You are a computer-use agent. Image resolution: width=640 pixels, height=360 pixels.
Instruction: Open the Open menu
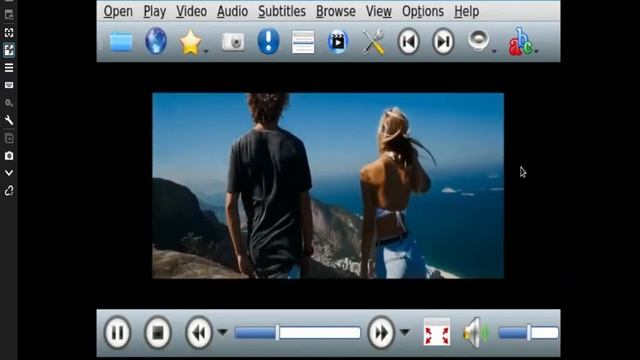118,11
